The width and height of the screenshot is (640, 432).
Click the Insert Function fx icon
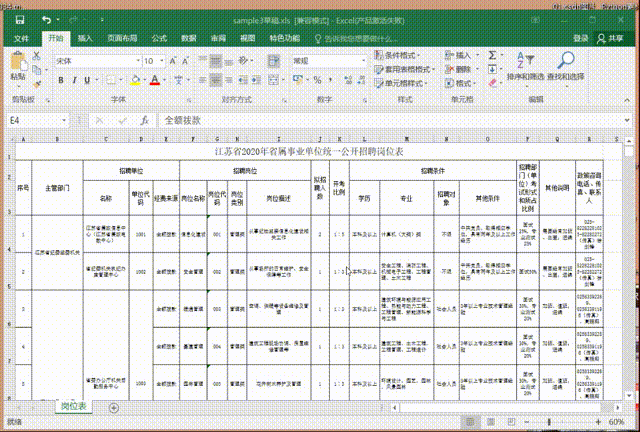144,120
